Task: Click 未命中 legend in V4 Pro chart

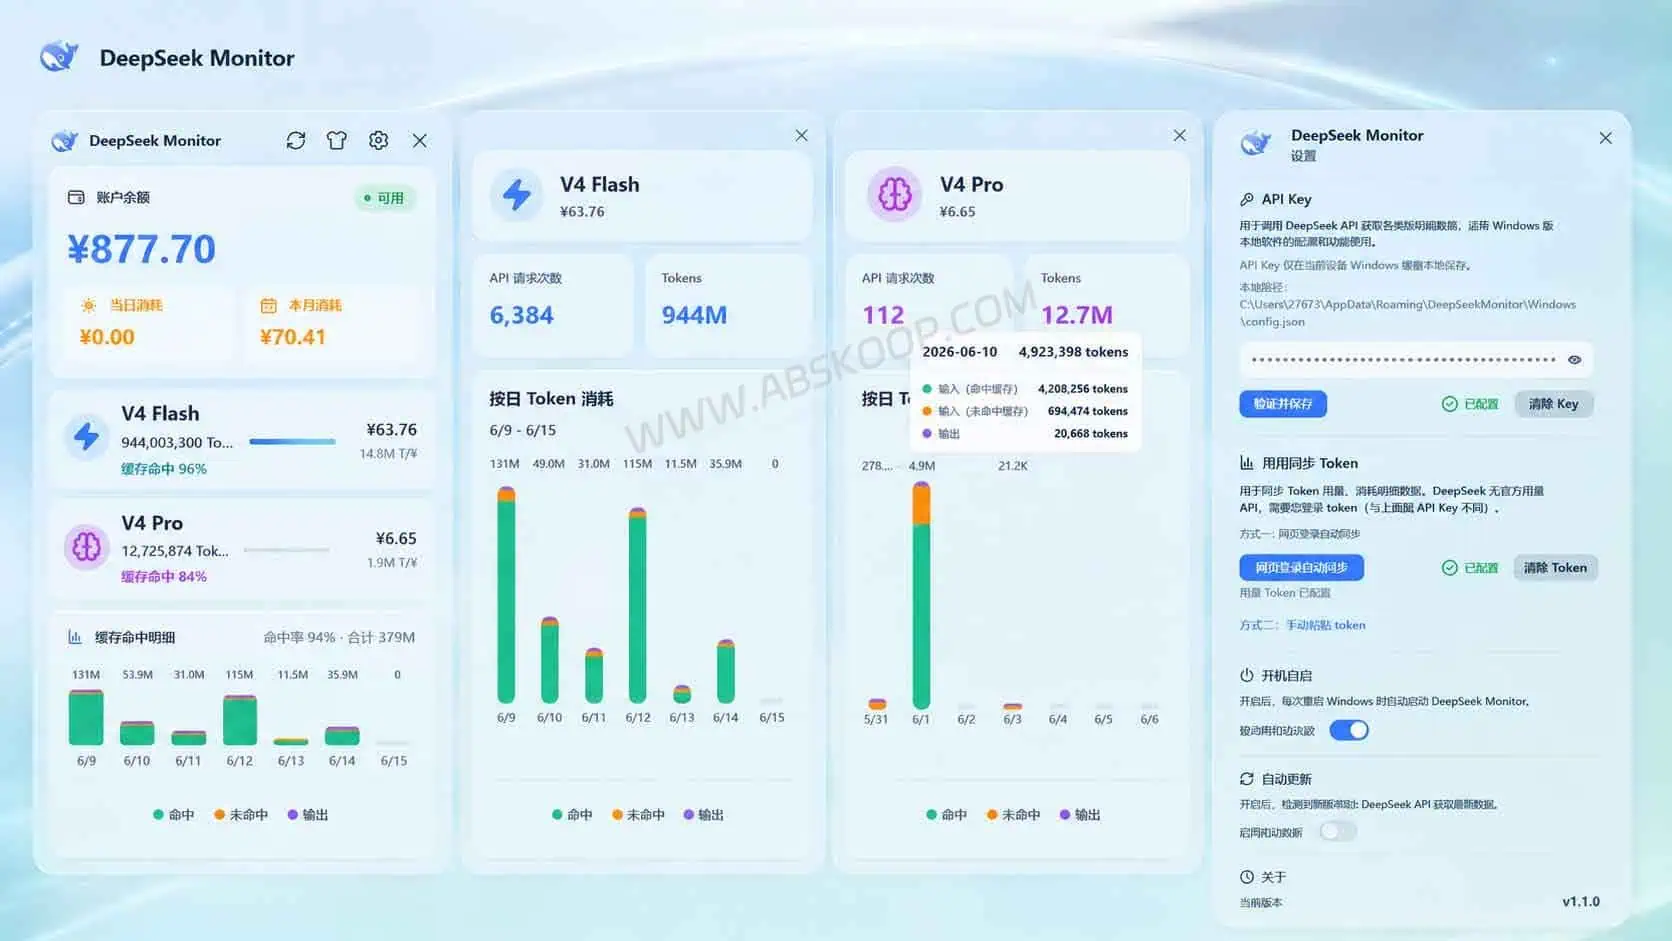Action: point(1013,815)
